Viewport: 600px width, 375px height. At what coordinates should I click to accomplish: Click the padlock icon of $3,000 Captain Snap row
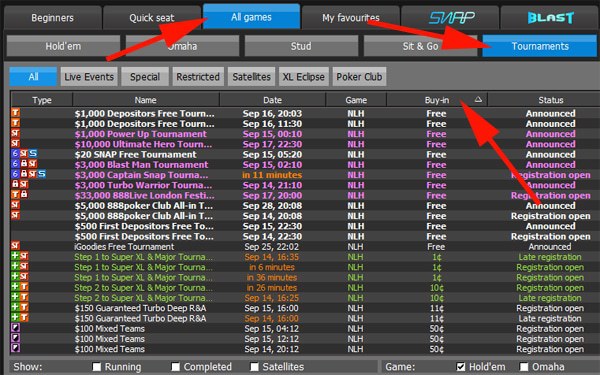(24, 174)
